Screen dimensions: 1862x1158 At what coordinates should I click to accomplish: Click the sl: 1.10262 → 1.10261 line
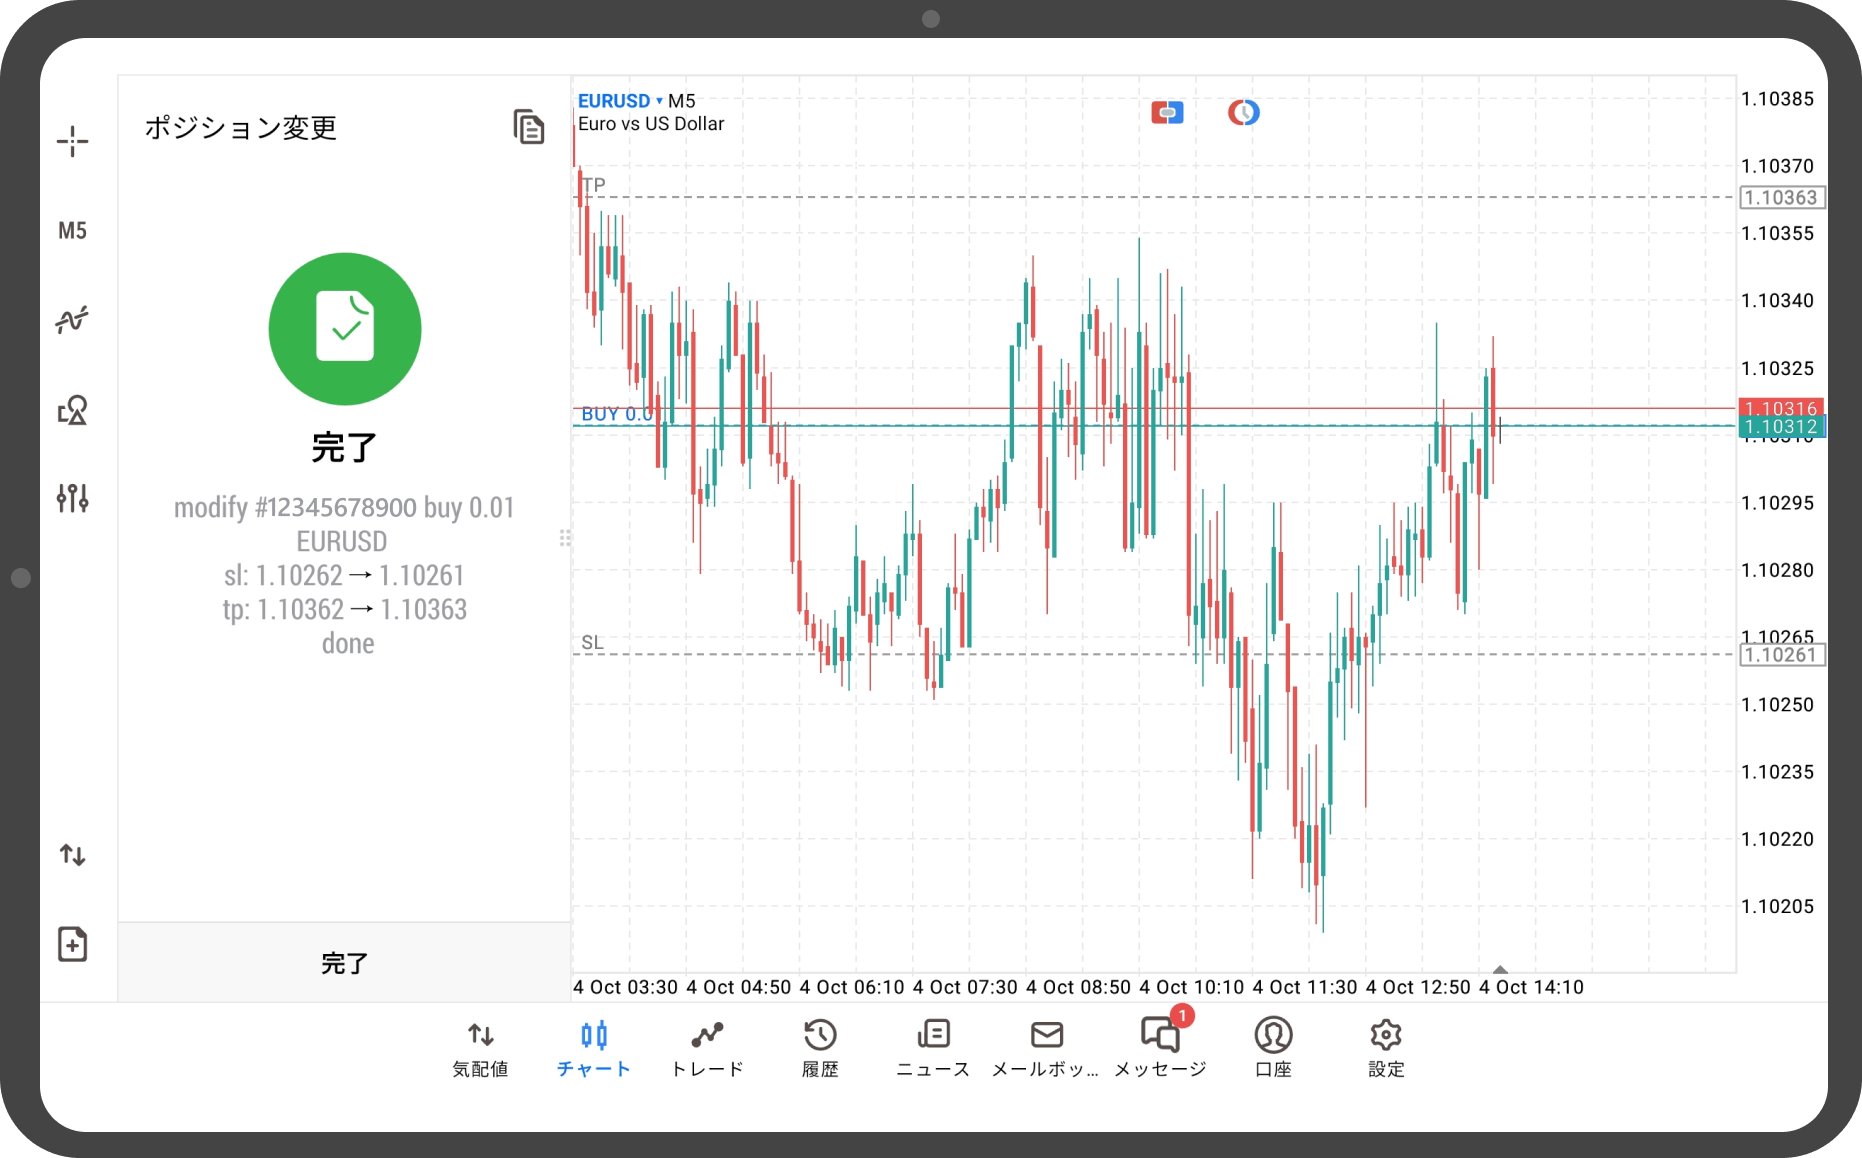pos(344,575)
